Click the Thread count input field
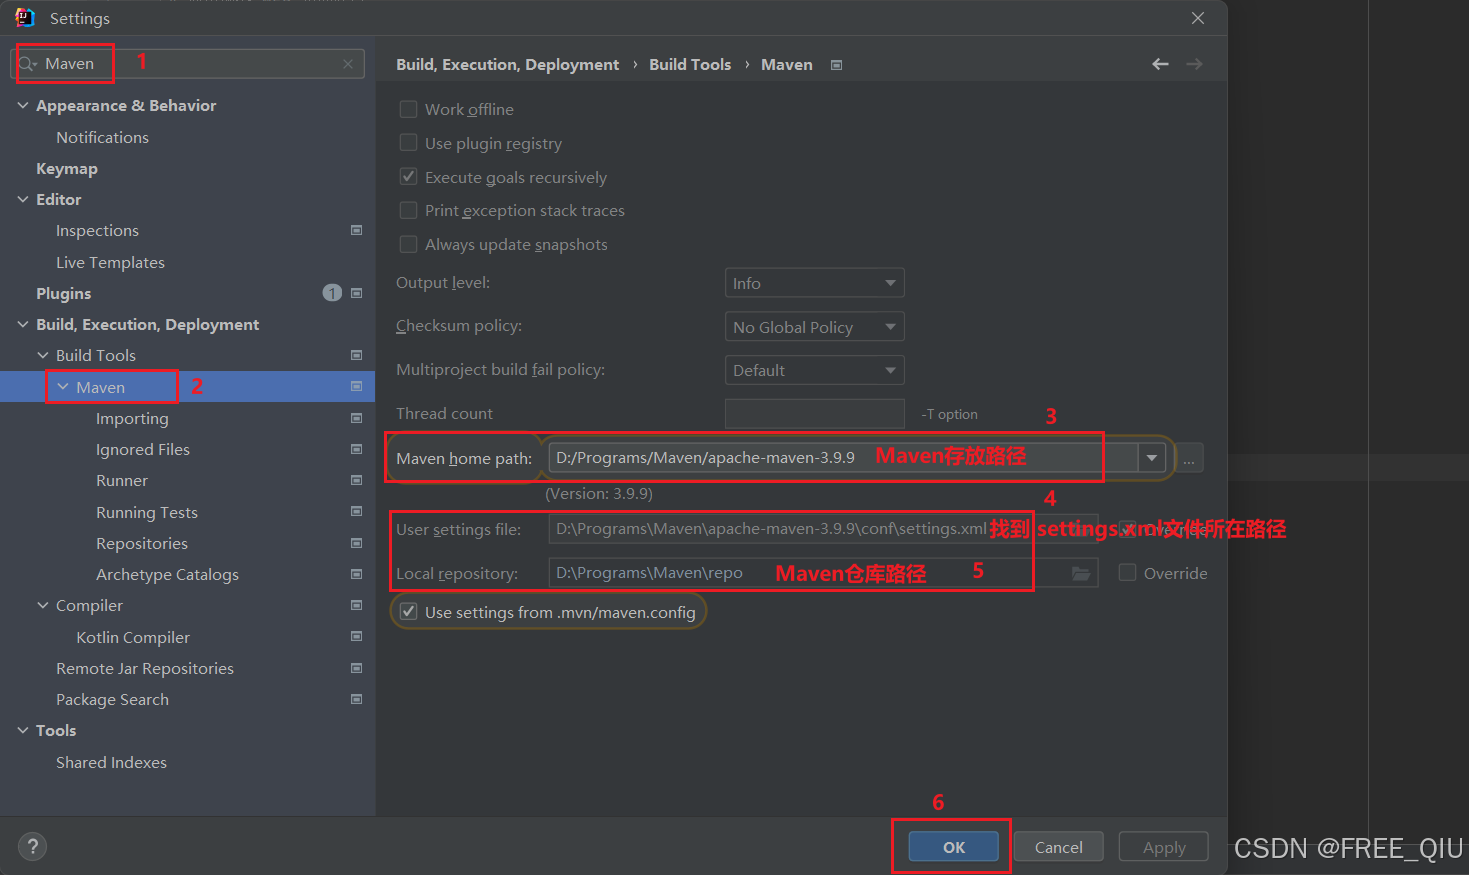The image size is (1469, 875). [814, 414]
